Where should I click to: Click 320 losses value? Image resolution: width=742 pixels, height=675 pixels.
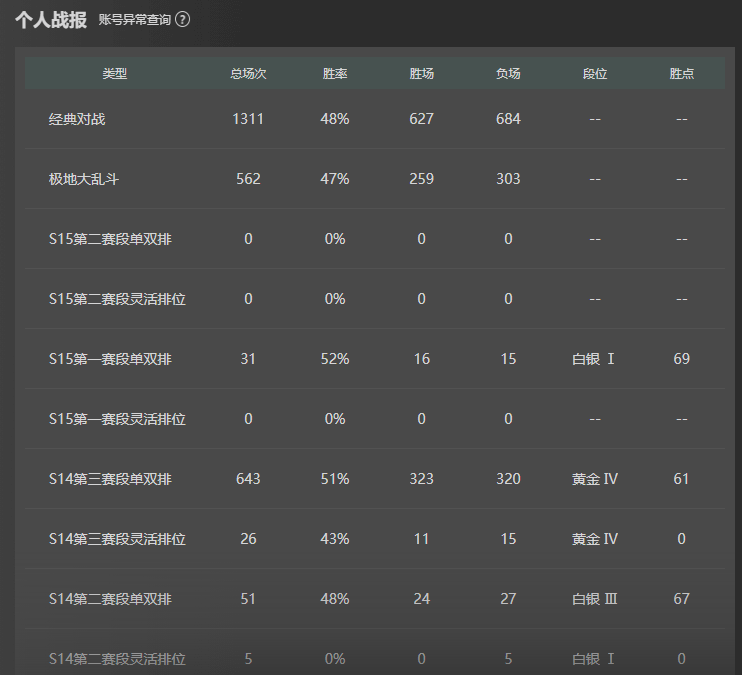click(x=508, y=479)
